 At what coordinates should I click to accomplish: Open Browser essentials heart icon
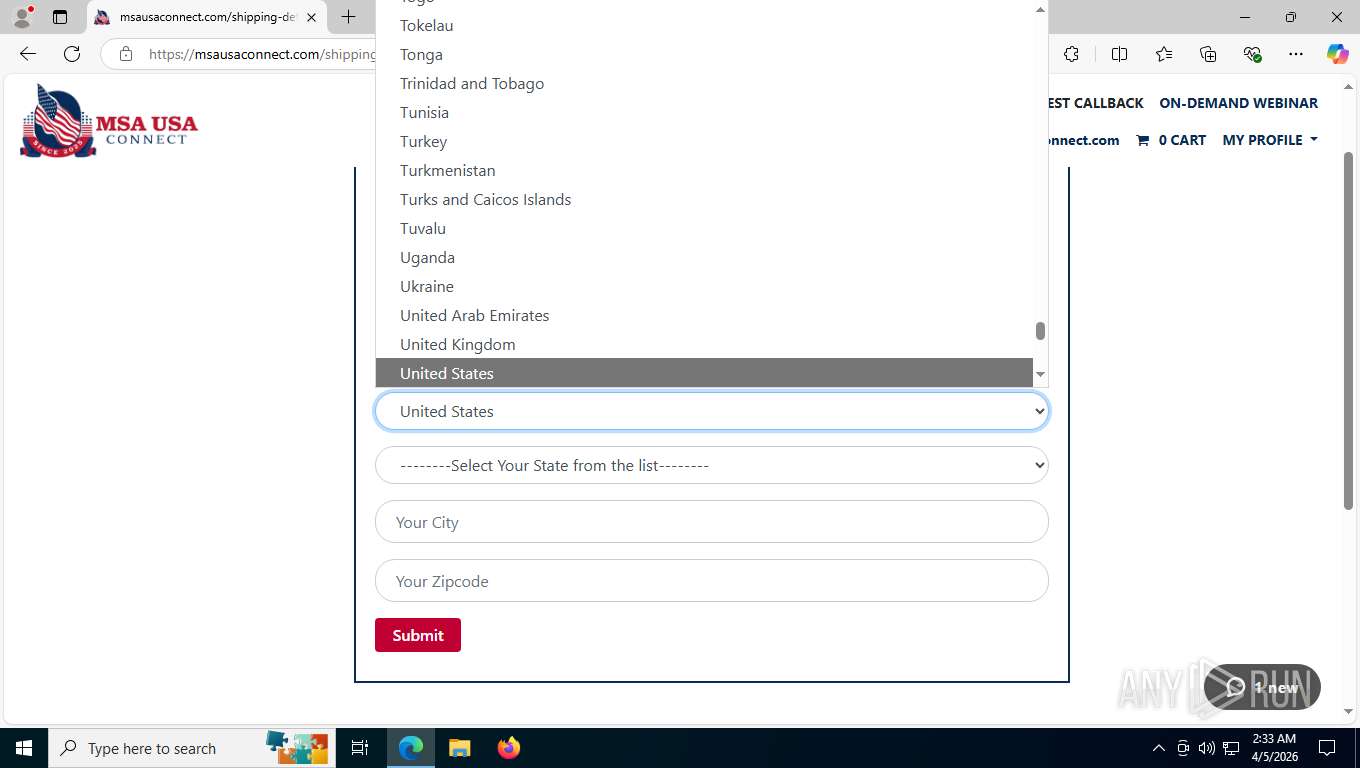tap(1252, 54)
